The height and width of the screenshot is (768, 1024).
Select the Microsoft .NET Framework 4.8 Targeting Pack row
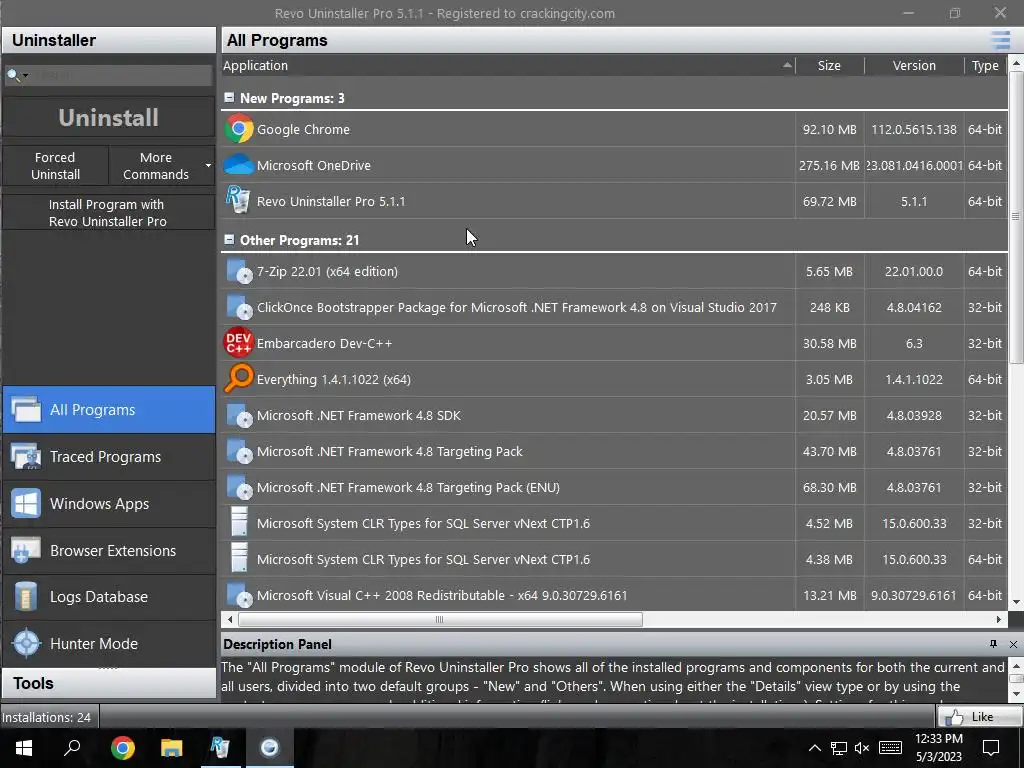pos(614,451)
